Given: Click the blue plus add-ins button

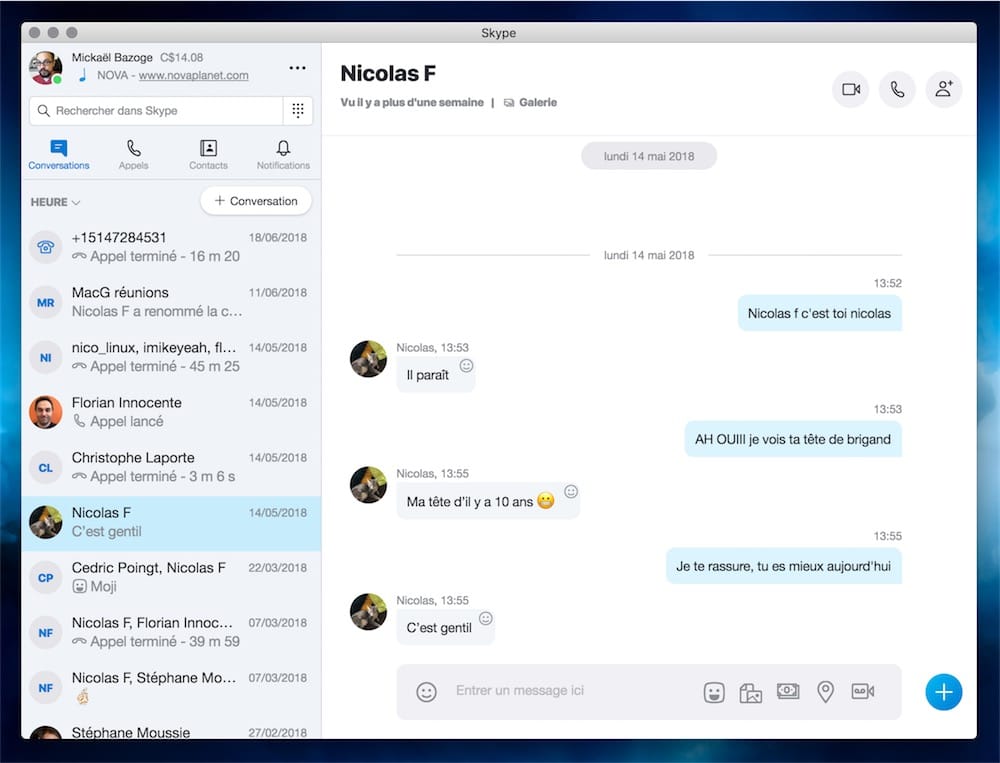Looking at the screenshot, I should pos(944,692).
